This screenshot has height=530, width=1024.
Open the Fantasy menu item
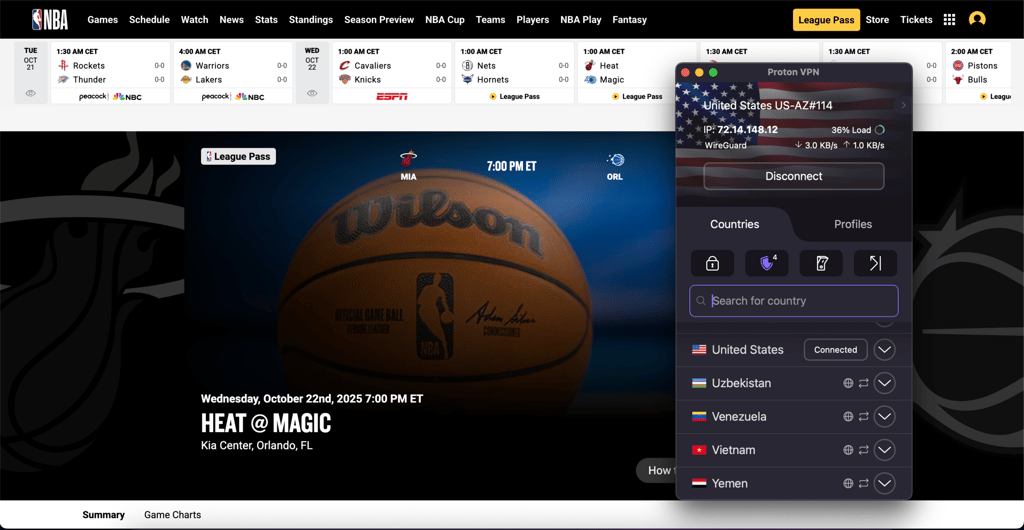pyautogui.click(x=630, y=20)
